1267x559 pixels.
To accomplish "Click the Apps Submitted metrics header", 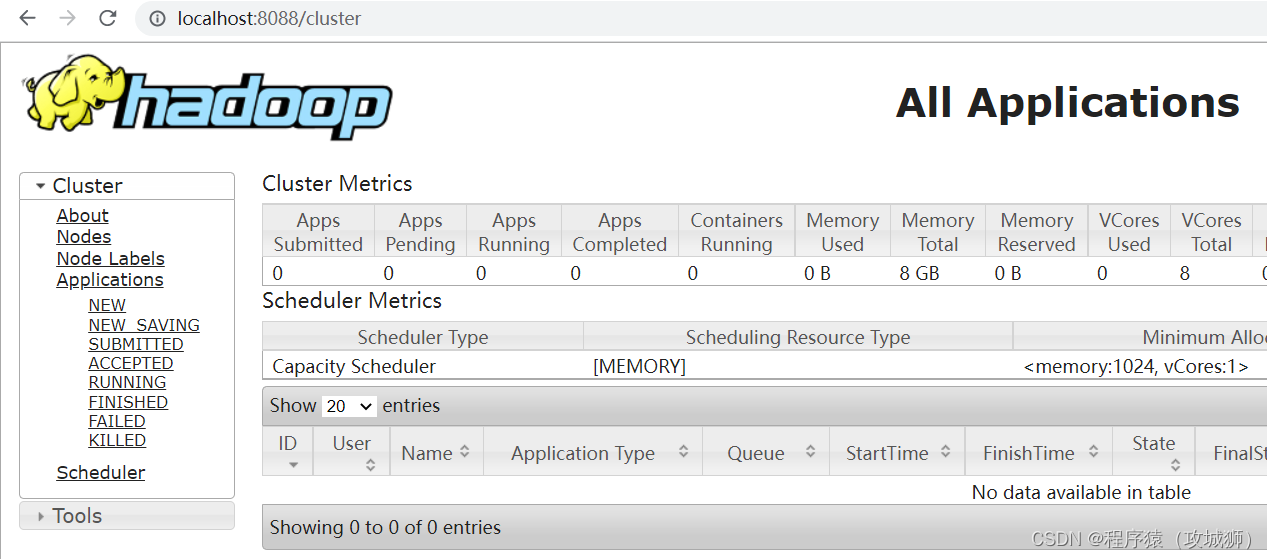I will 318,232.
